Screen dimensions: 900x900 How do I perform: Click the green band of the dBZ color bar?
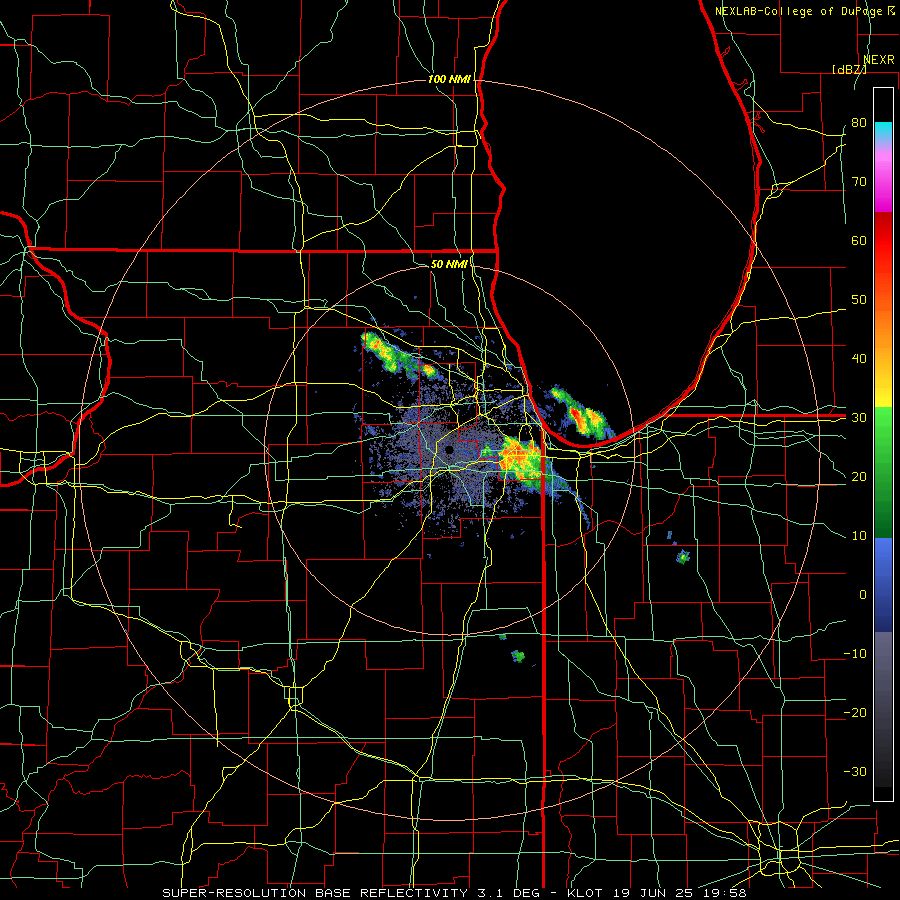(x=883, y=472)
